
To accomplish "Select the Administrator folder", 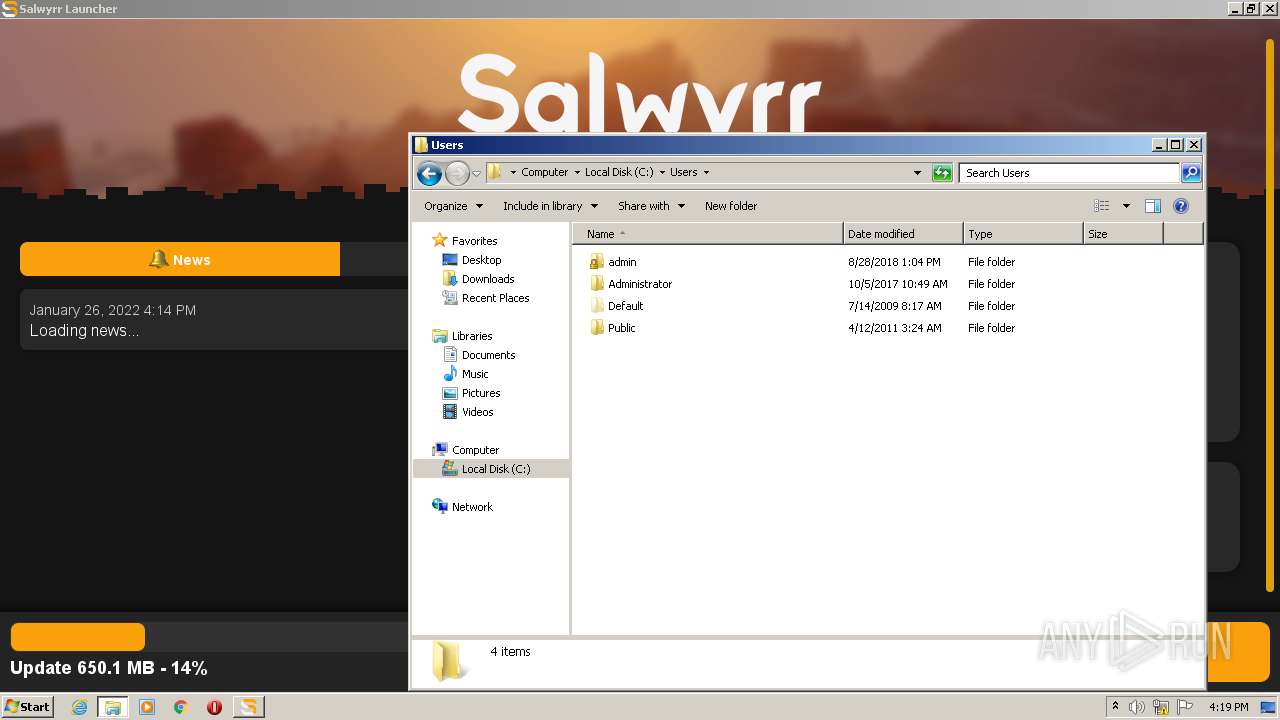I will [640, 284].
